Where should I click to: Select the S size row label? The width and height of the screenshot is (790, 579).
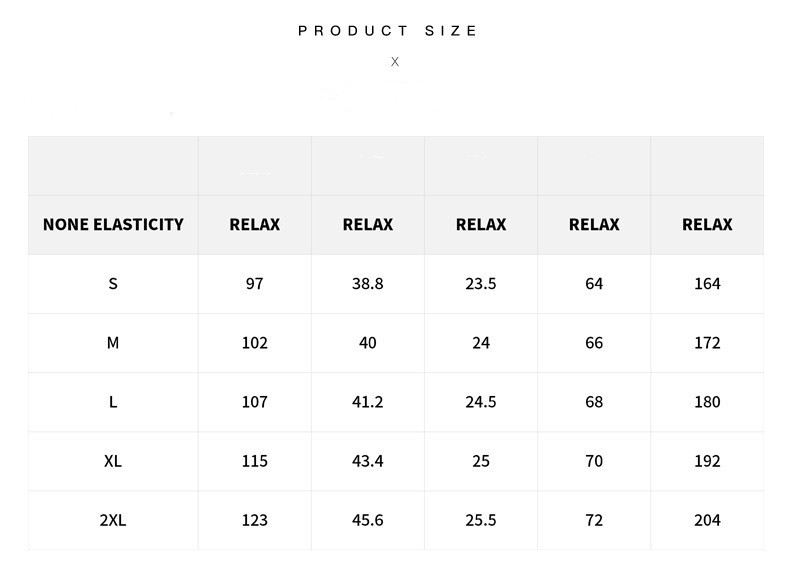(113, 284)
